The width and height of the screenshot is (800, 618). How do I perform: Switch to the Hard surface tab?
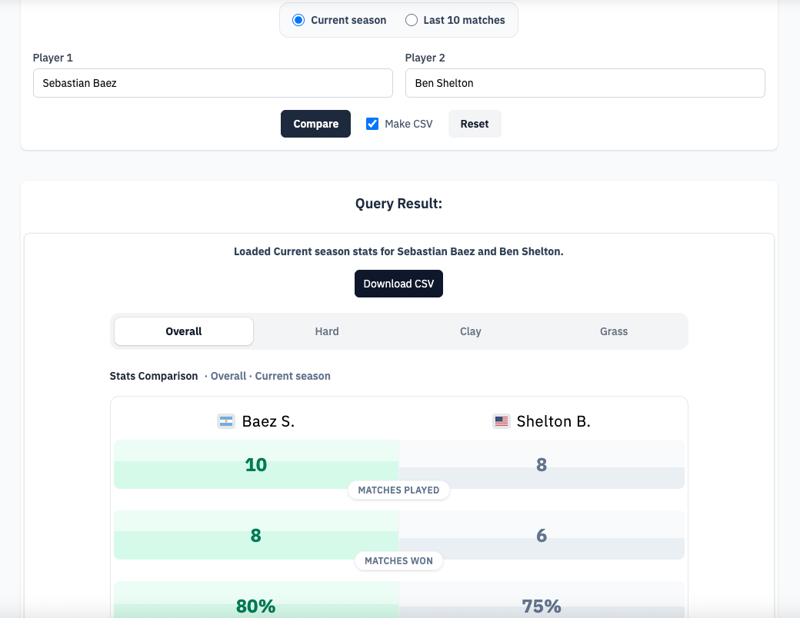click(x=327, y=331)
